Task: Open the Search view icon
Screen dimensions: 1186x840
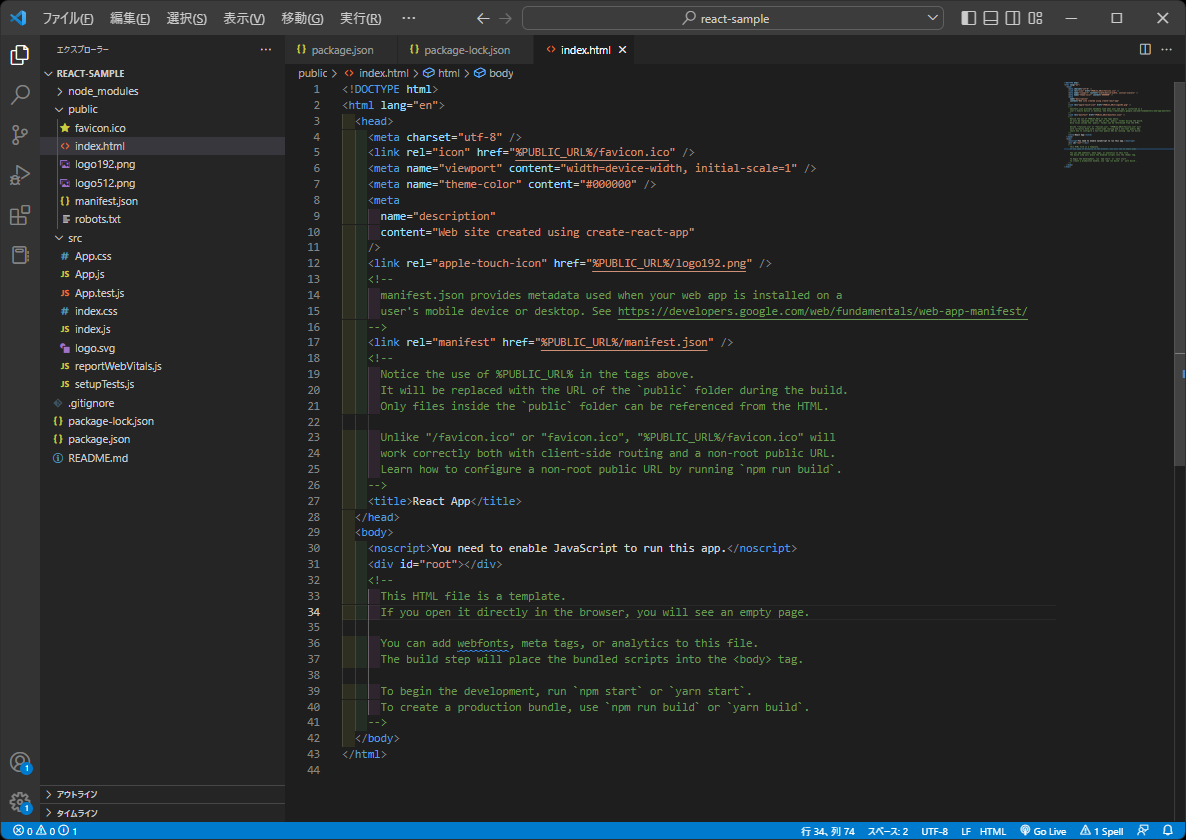Action: [20, 95]
